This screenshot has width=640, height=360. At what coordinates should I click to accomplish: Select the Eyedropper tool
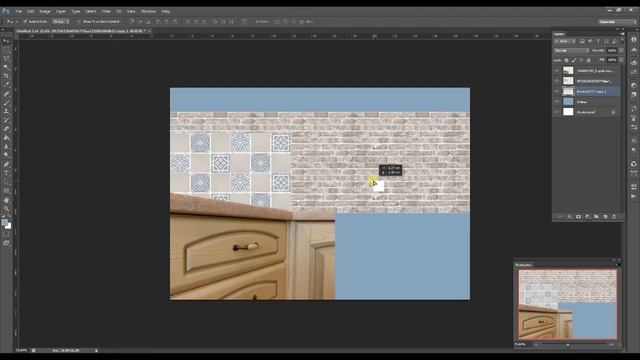click(6, 85)
